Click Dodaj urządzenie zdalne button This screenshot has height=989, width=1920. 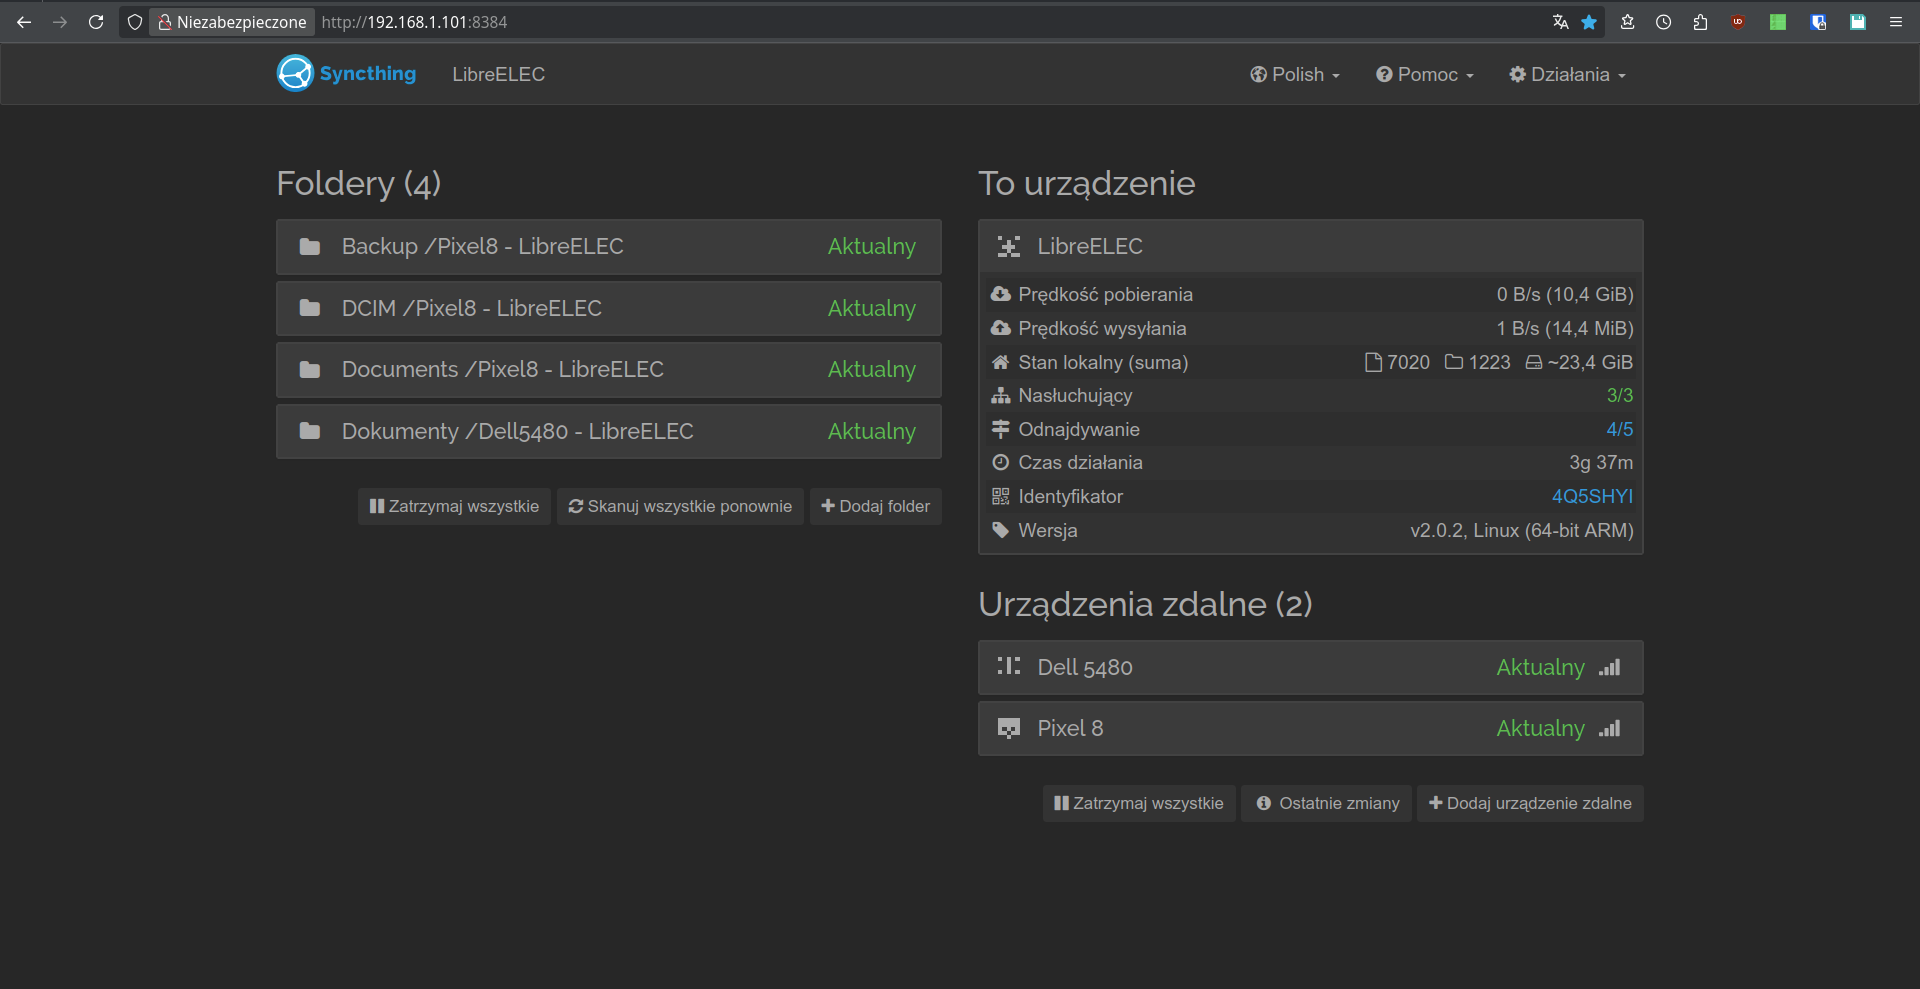[x=1529, y=804]
